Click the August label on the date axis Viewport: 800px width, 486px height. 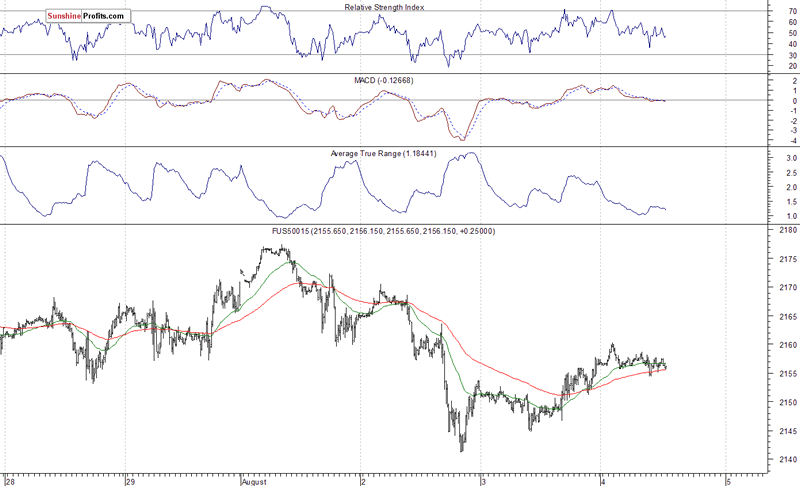point(254,480)
